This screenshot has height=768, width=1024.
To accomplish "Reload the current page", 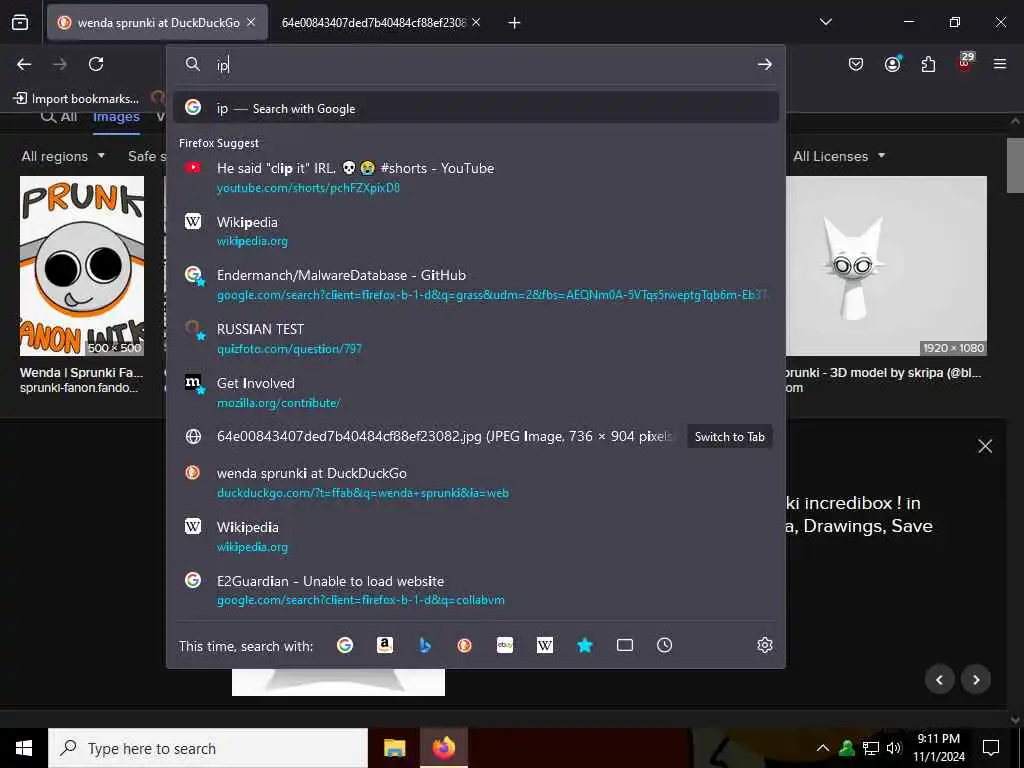I will (96, 64).
